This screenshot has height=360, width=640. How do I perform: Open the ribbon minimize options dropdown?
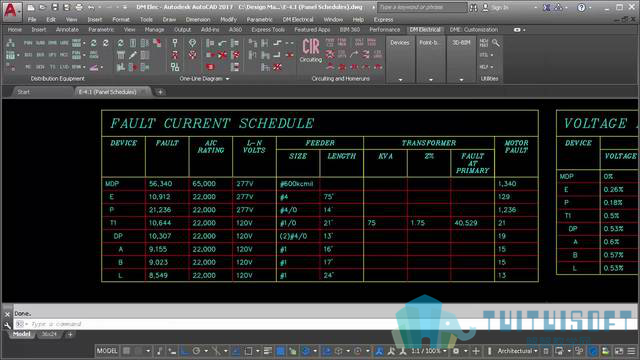pos(524,30)
